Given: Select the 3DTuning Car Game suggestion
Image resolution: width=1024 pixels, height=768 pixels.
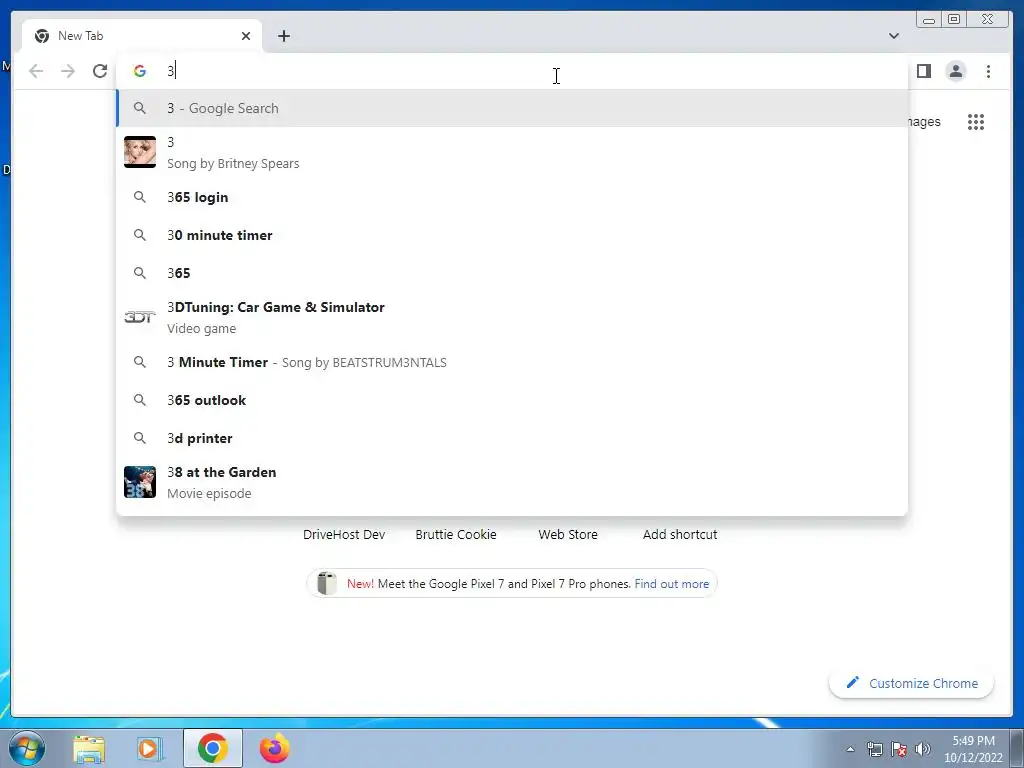Looking at the screenshot, I should tap(512, 317).
